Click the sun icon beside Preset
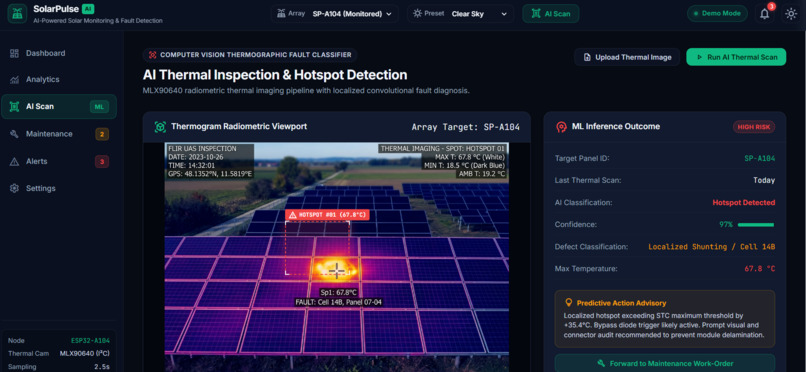Screen dimensions: 806x372 click(417, 14)
